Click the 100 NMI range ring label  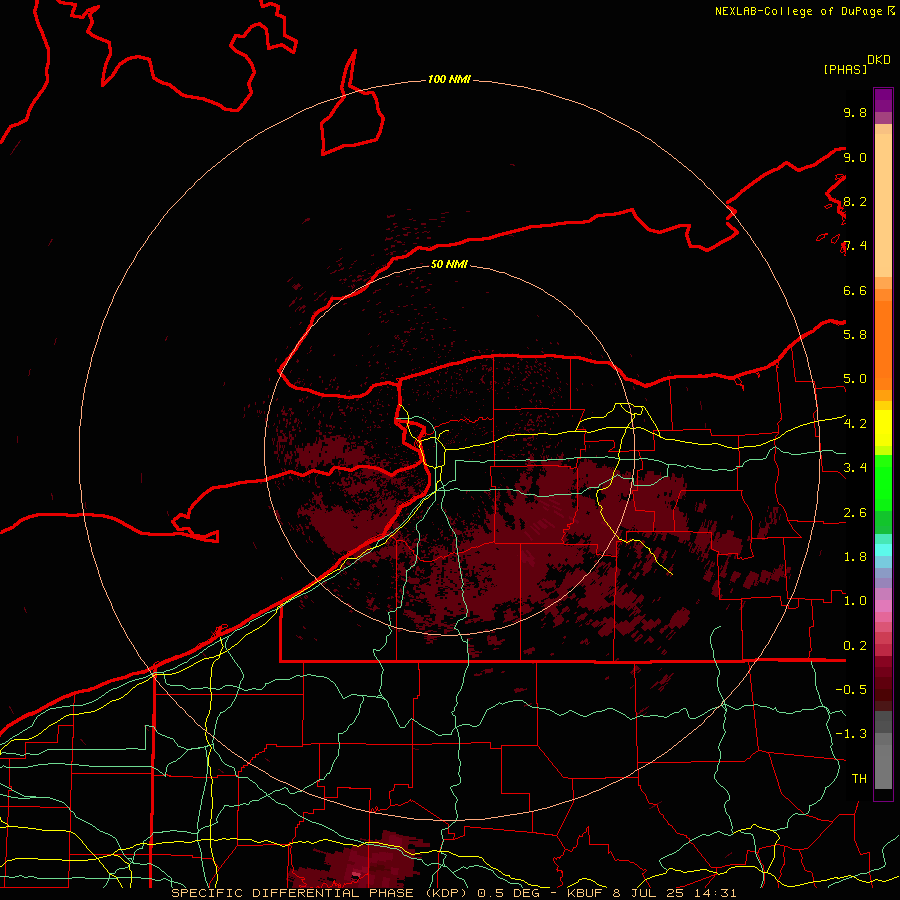[x=449, y=79]
